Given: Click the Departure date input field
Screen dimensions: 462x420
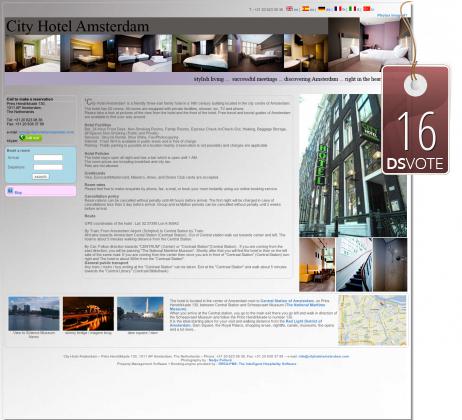Looking at the screenshot, I should 48,167.
